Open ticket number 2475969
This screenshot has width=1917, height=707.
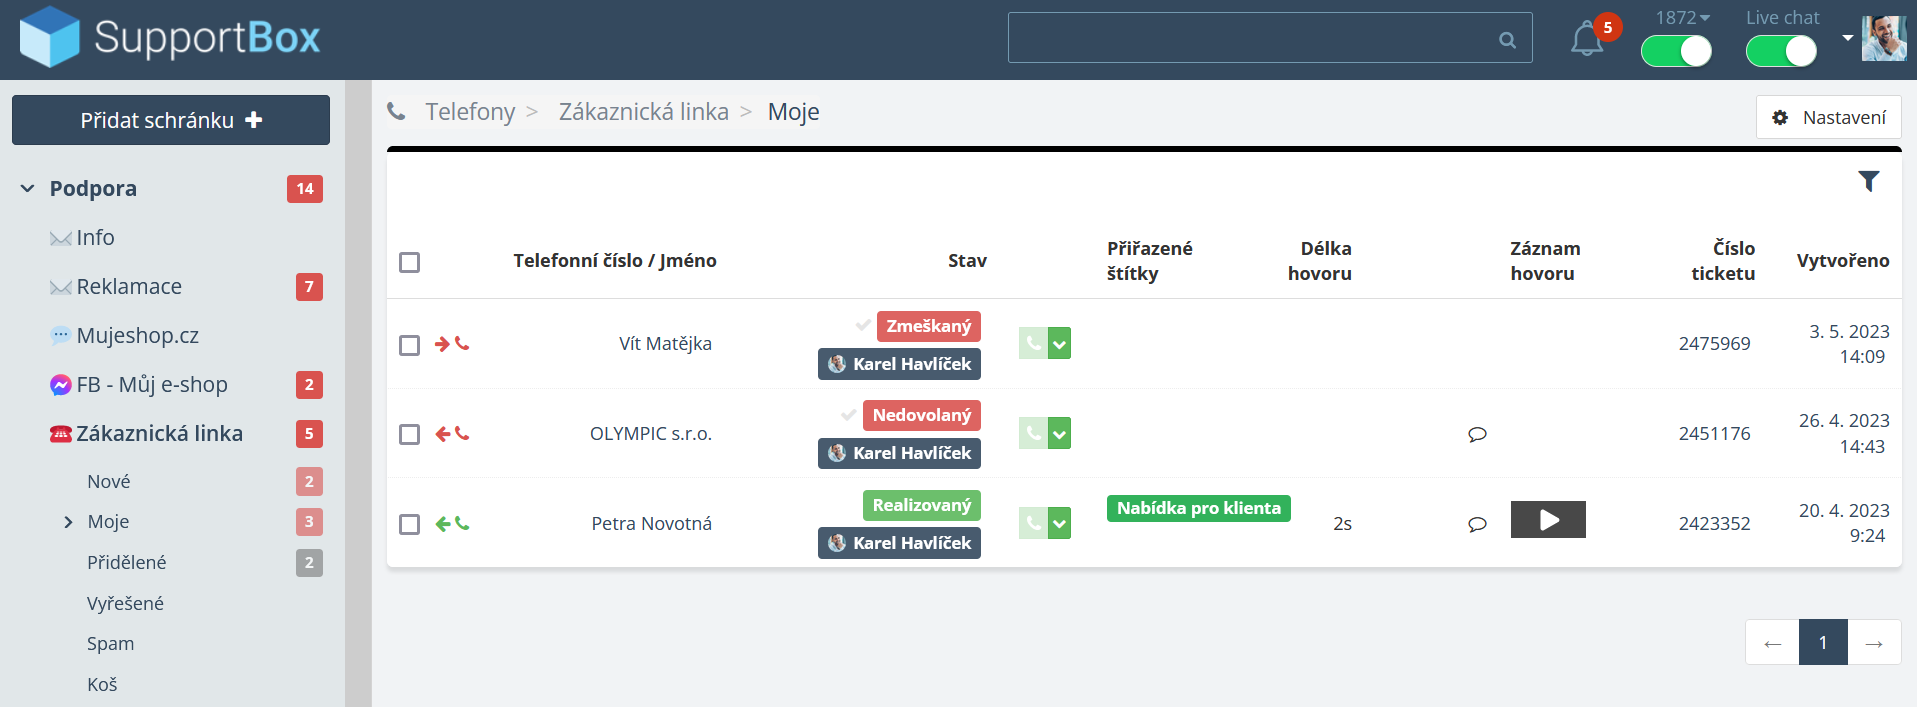tap(1714, 344)
